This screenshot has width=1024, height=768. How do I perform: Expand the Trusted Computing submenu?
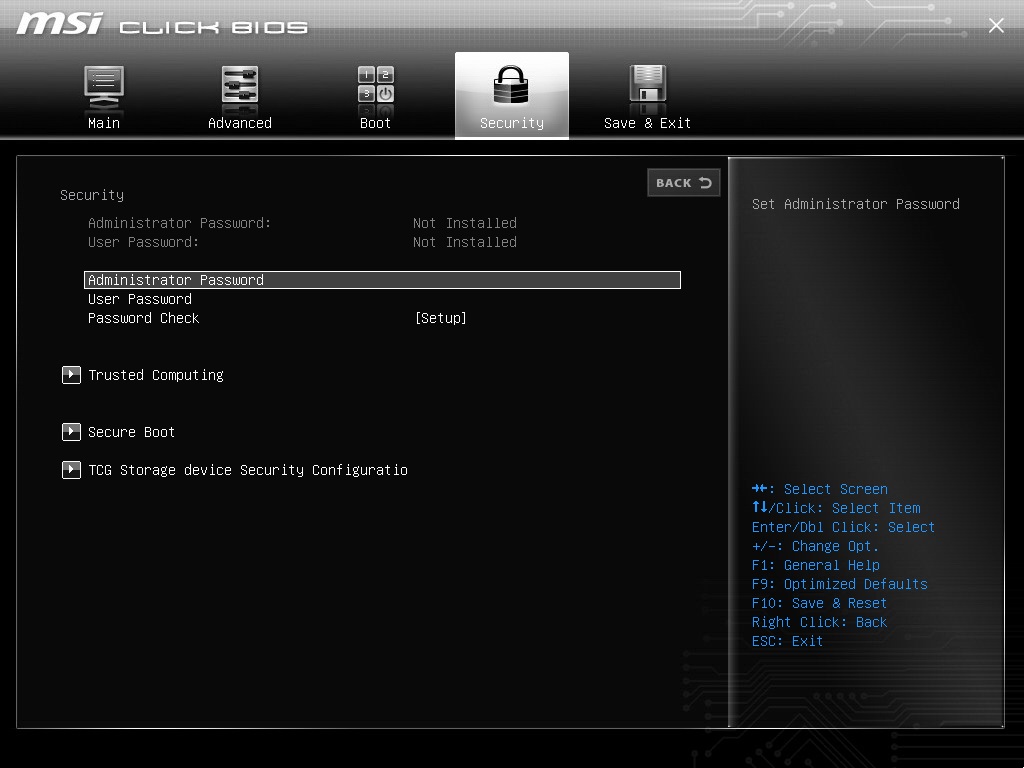[x=156, y=375]
